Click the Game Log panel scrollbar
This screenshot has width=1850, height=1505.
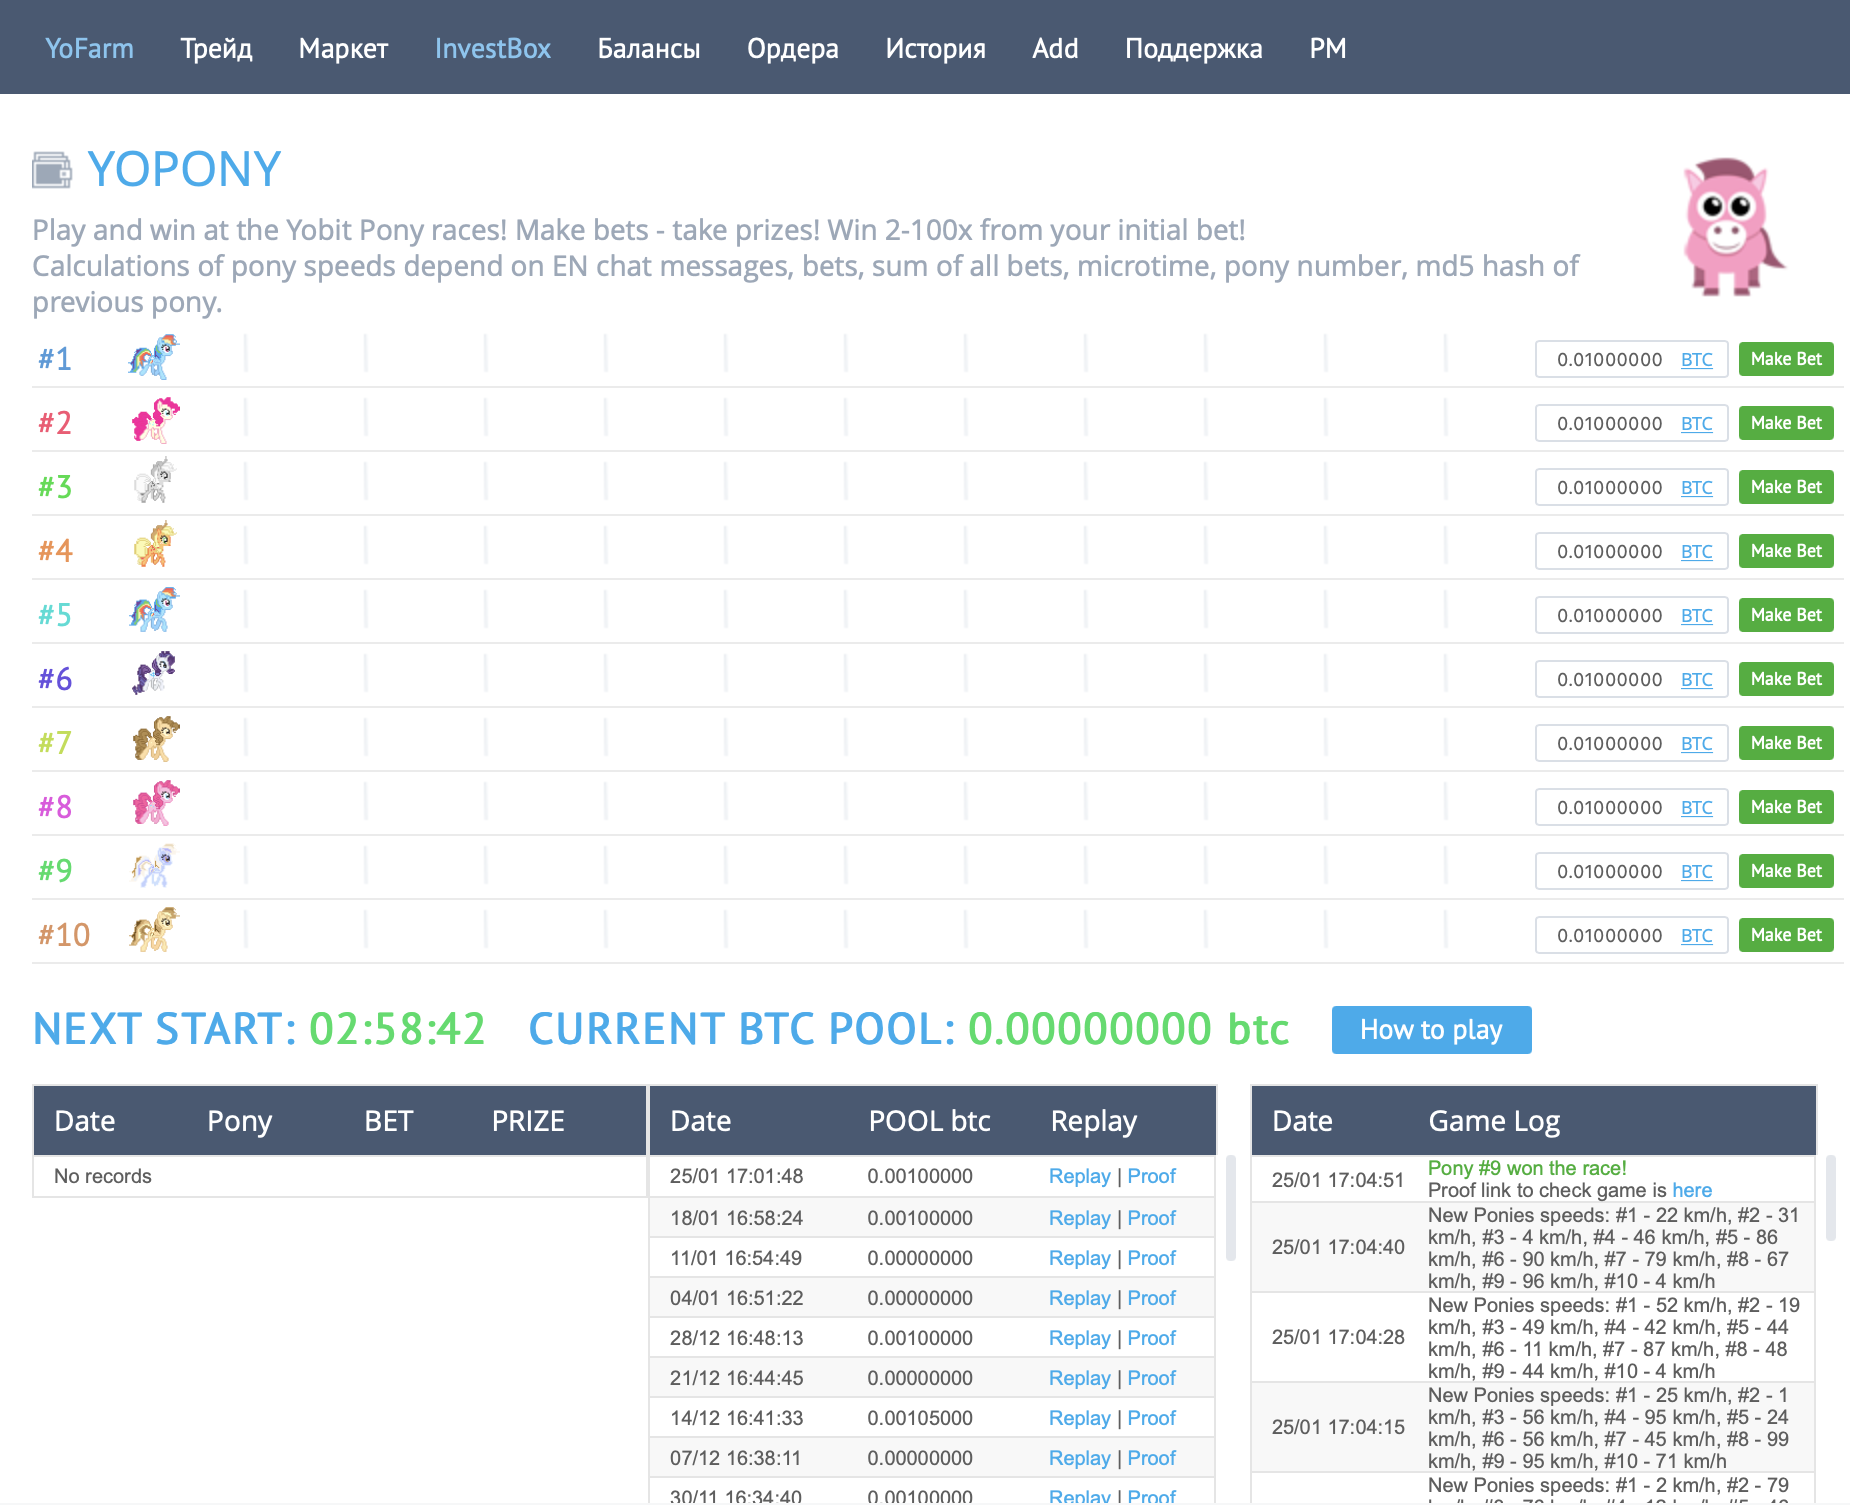pos(1830,1198)
